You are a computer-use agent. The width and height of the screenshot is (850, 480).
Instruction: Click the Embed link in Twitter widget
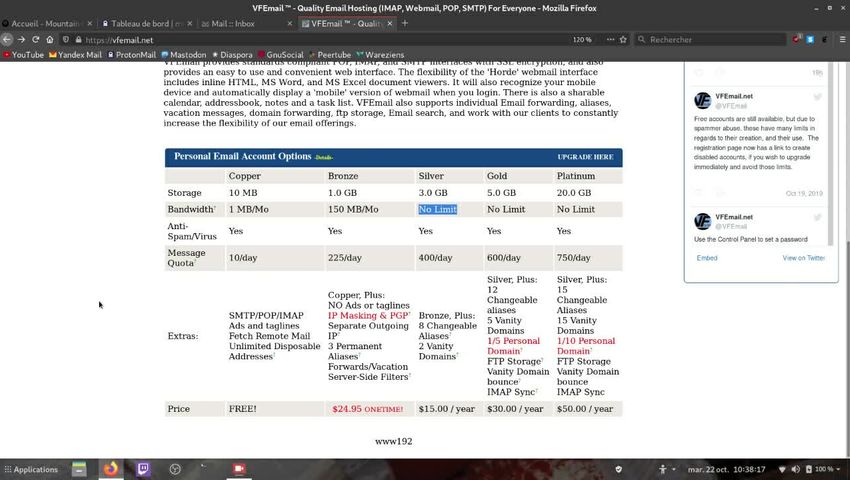pyautogui.click(x=707, y=258)
